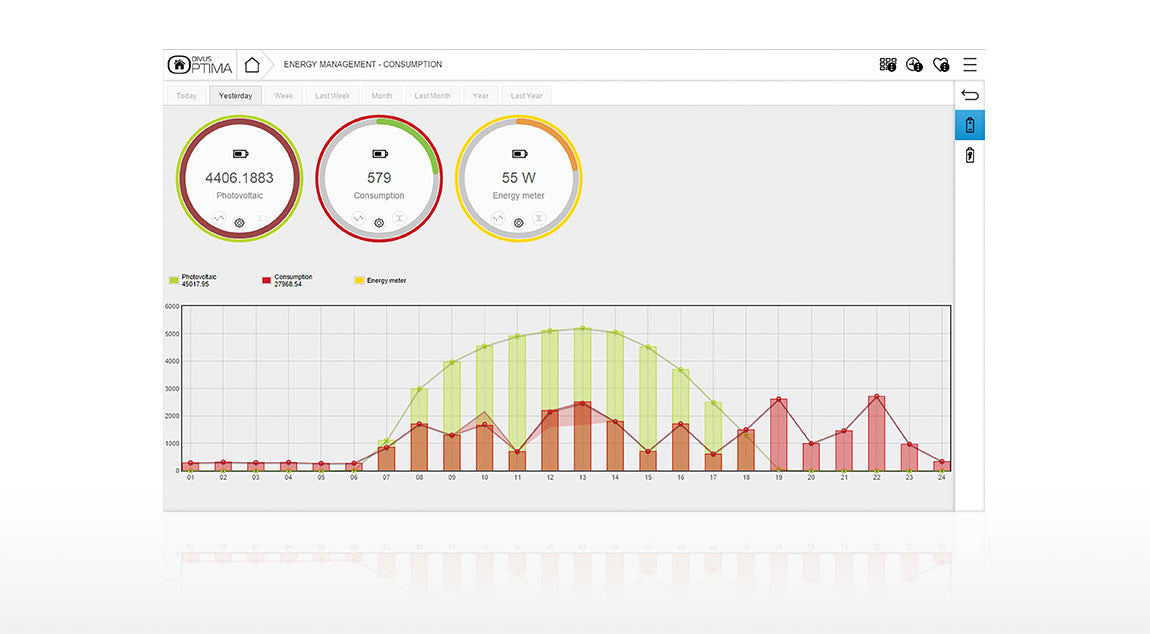Select the charging battery sidebar icon
The image size is (1150, 634).
[970, 155]
